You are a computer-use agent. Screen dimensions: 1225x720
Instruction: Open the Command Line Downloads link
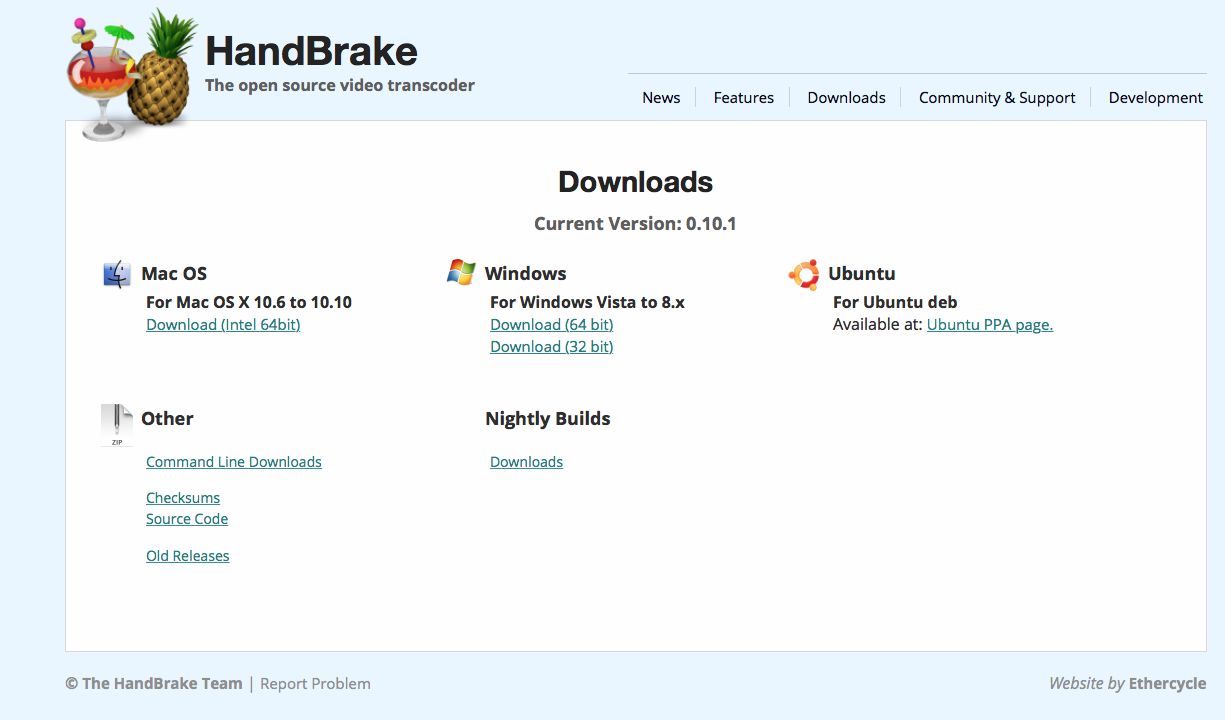(234, 462)
